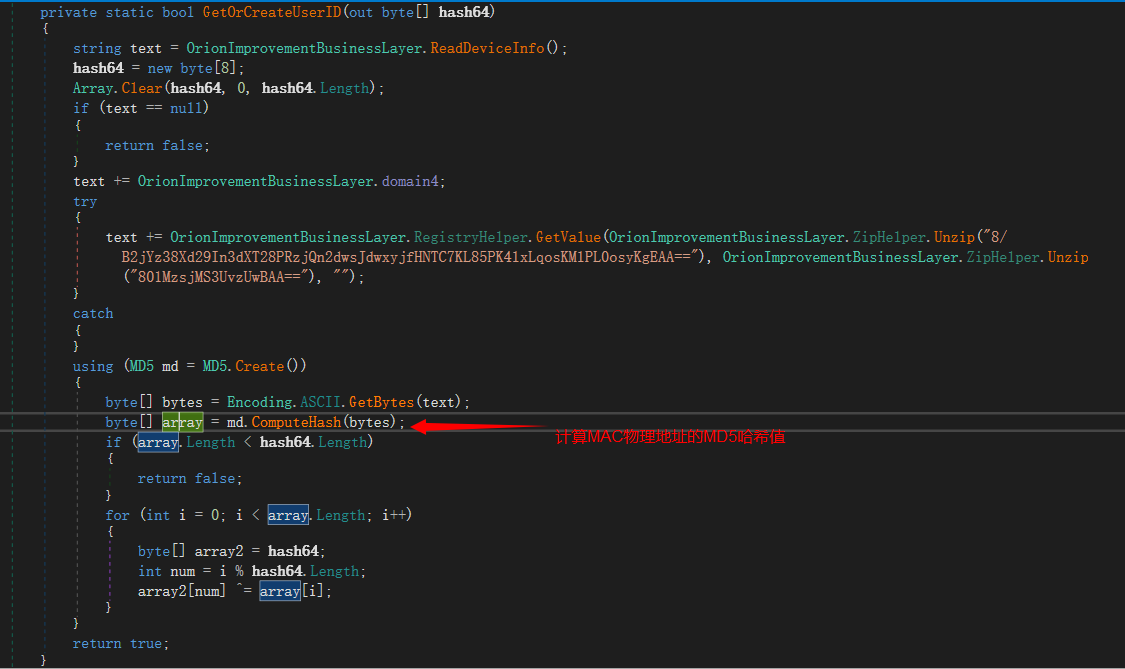Viewport: 1125px width, 669px height.
Task: Click the 'catch' keyword
Action: [93, 313]
